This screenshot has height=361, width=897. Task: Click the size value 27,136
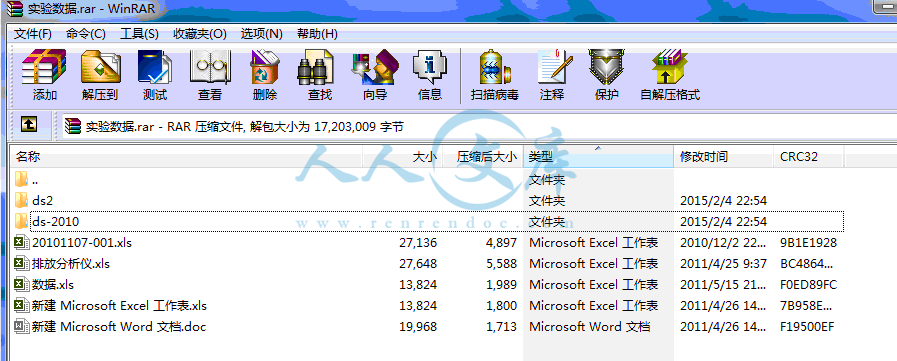418,243
